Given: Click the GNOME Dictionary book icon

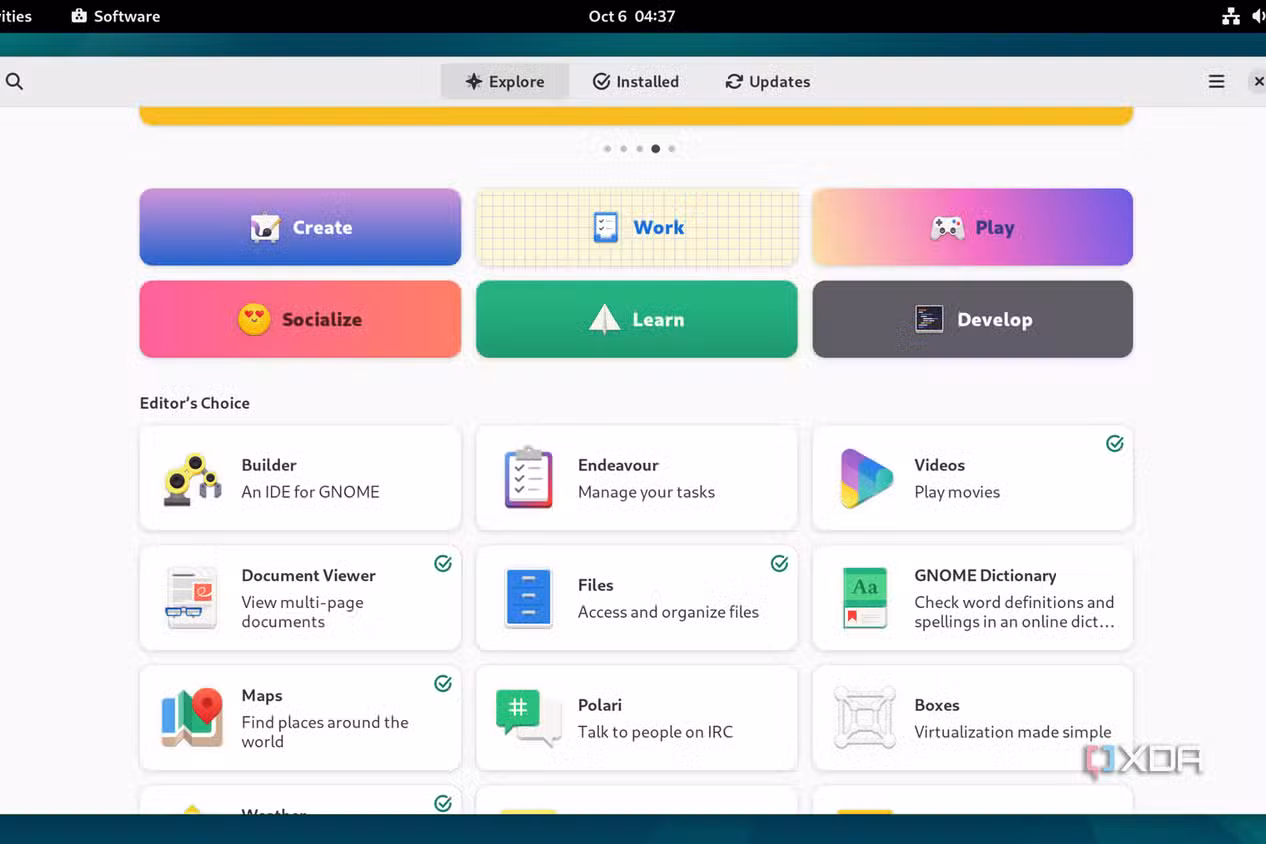Looking at the screenshot, I should 865,598.
